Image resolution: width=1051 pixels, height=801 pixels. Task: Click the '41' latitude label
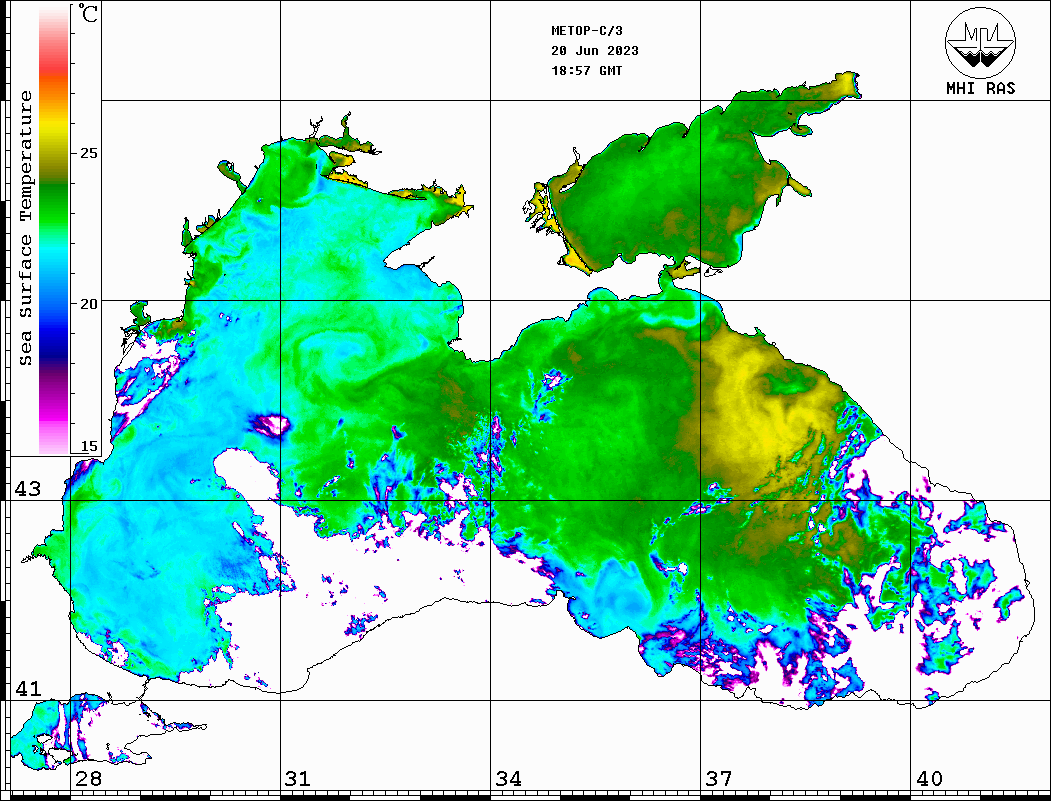click(x=28, y=688)
